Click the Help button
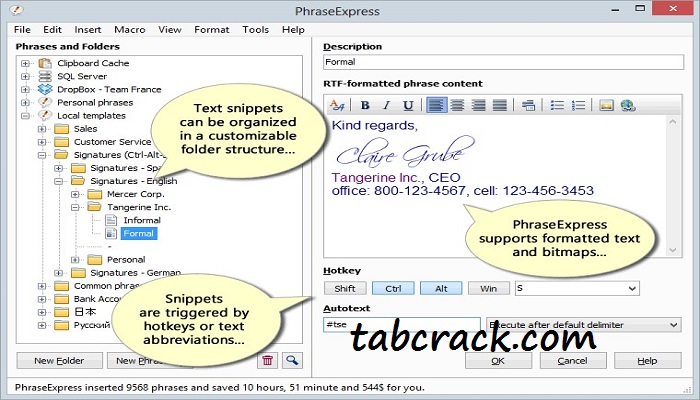This screenshot has width=700, height=400. click(x=647, y=361)
